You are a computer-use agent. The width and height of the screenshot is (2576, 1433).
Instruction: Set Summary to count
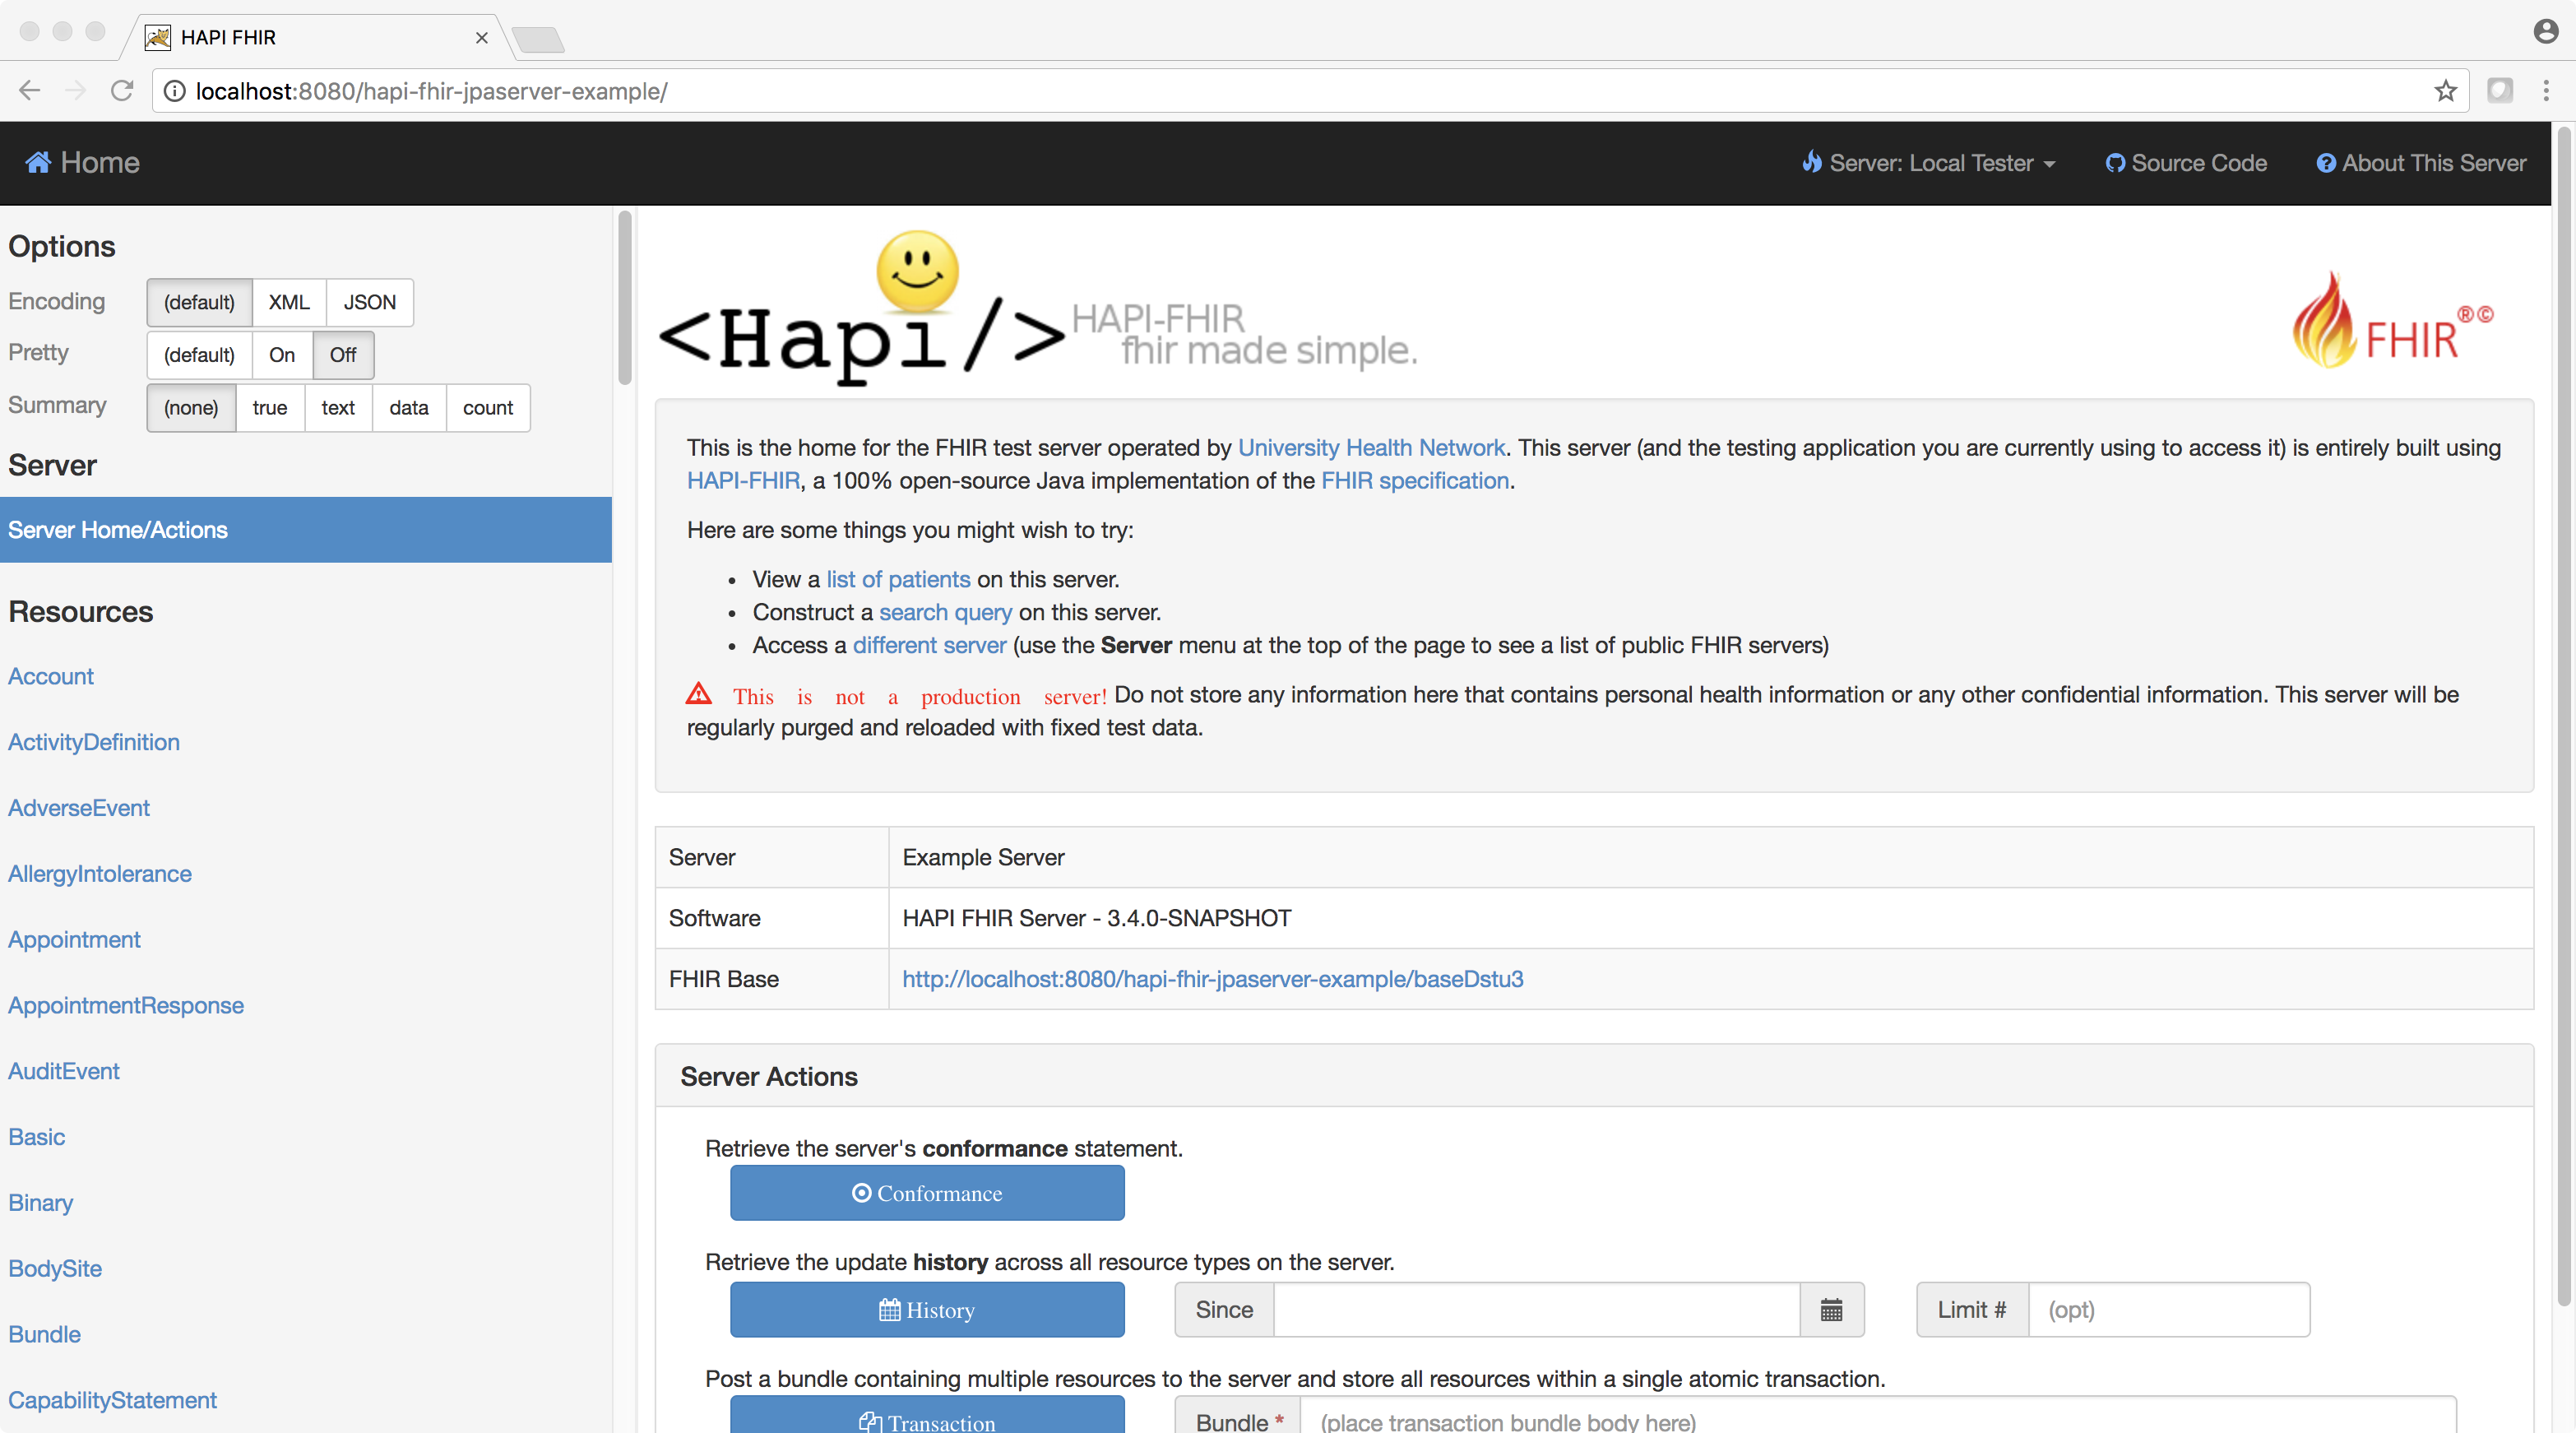pos(488,408)
